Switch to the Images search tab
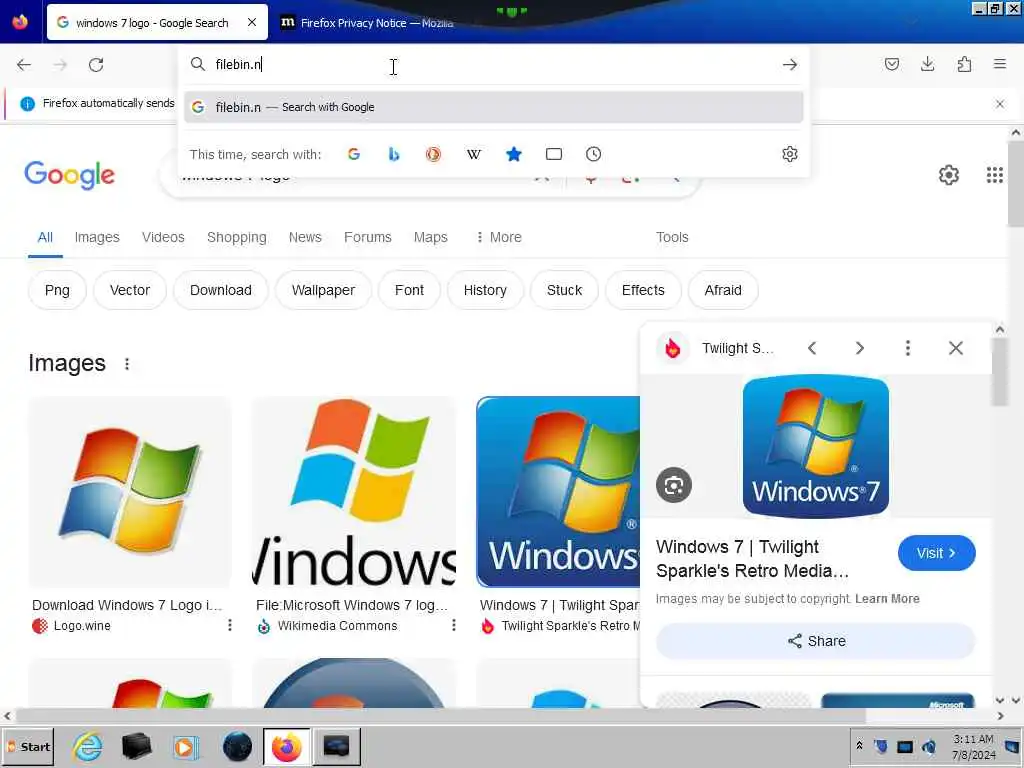1024x768 pixels. point(97,237)
